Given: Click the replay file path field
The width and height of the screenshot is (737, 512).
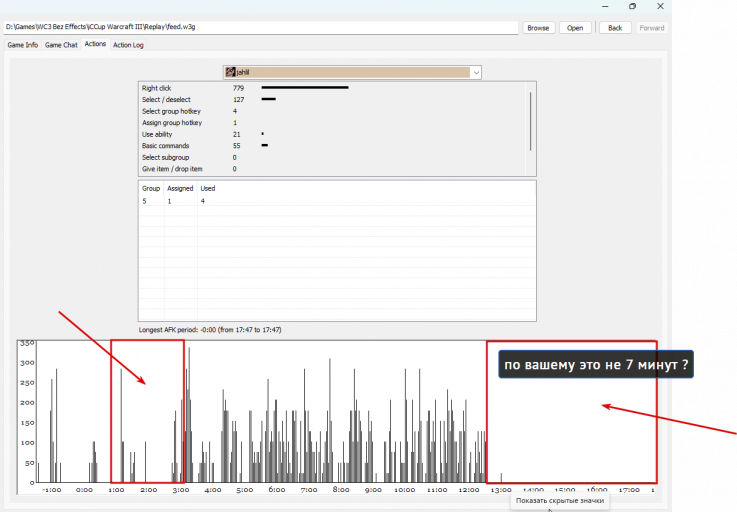Looking at the screenshot, I should (x=261, y=27).
